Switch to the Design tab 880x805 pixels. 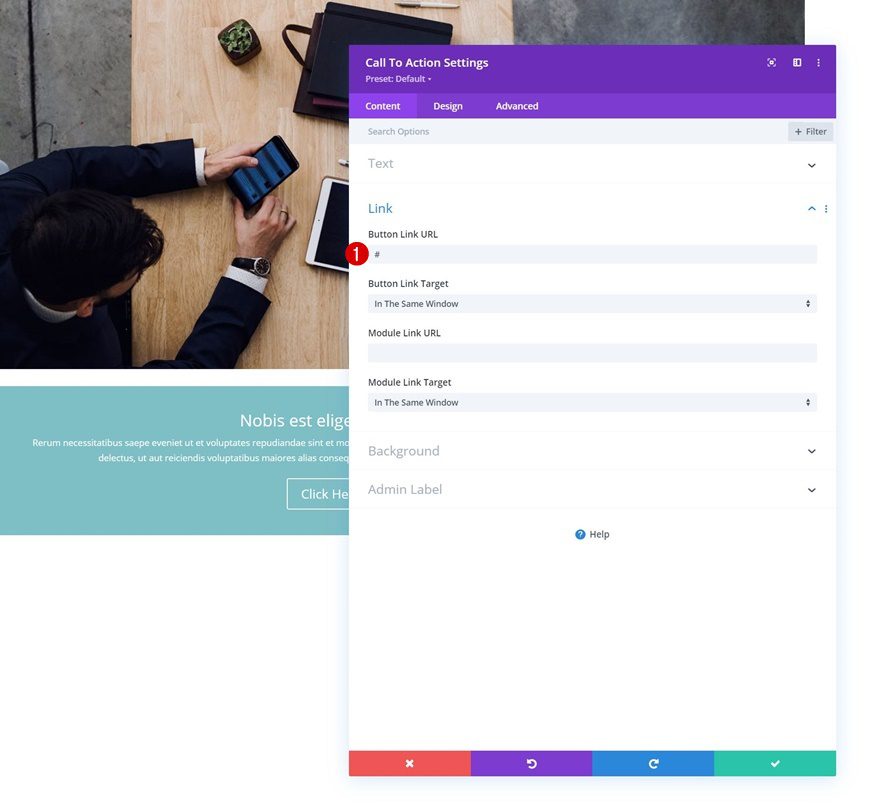click(447, 105)
